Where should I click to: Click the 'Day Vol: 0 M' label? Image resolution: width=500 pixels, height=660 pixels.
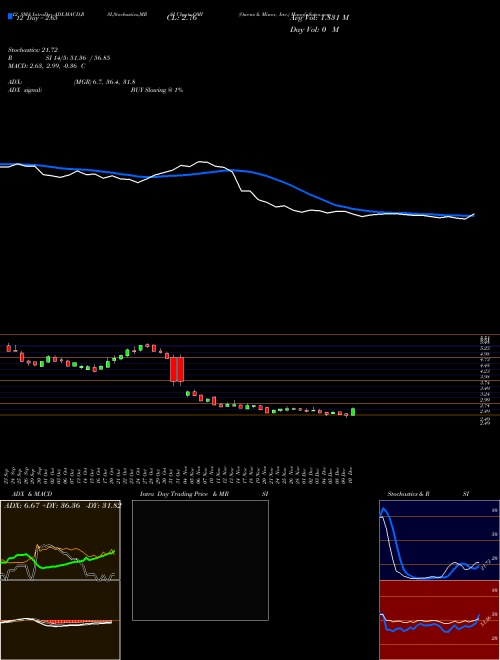pos(314,30)
